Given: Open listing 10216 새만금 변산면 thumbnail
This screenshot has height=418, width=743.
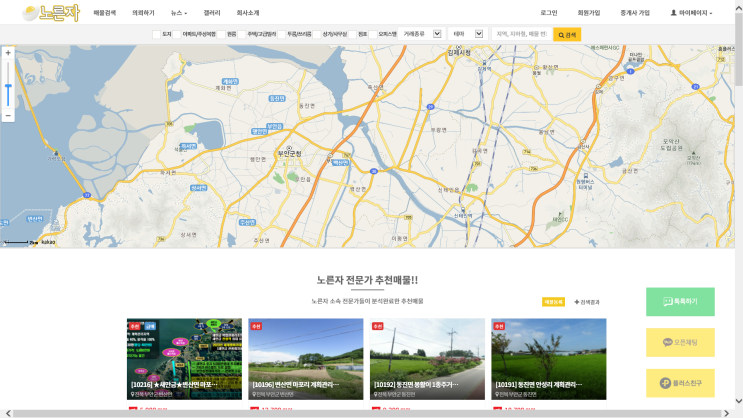Looking at the screenshot, I should (184, 359).
